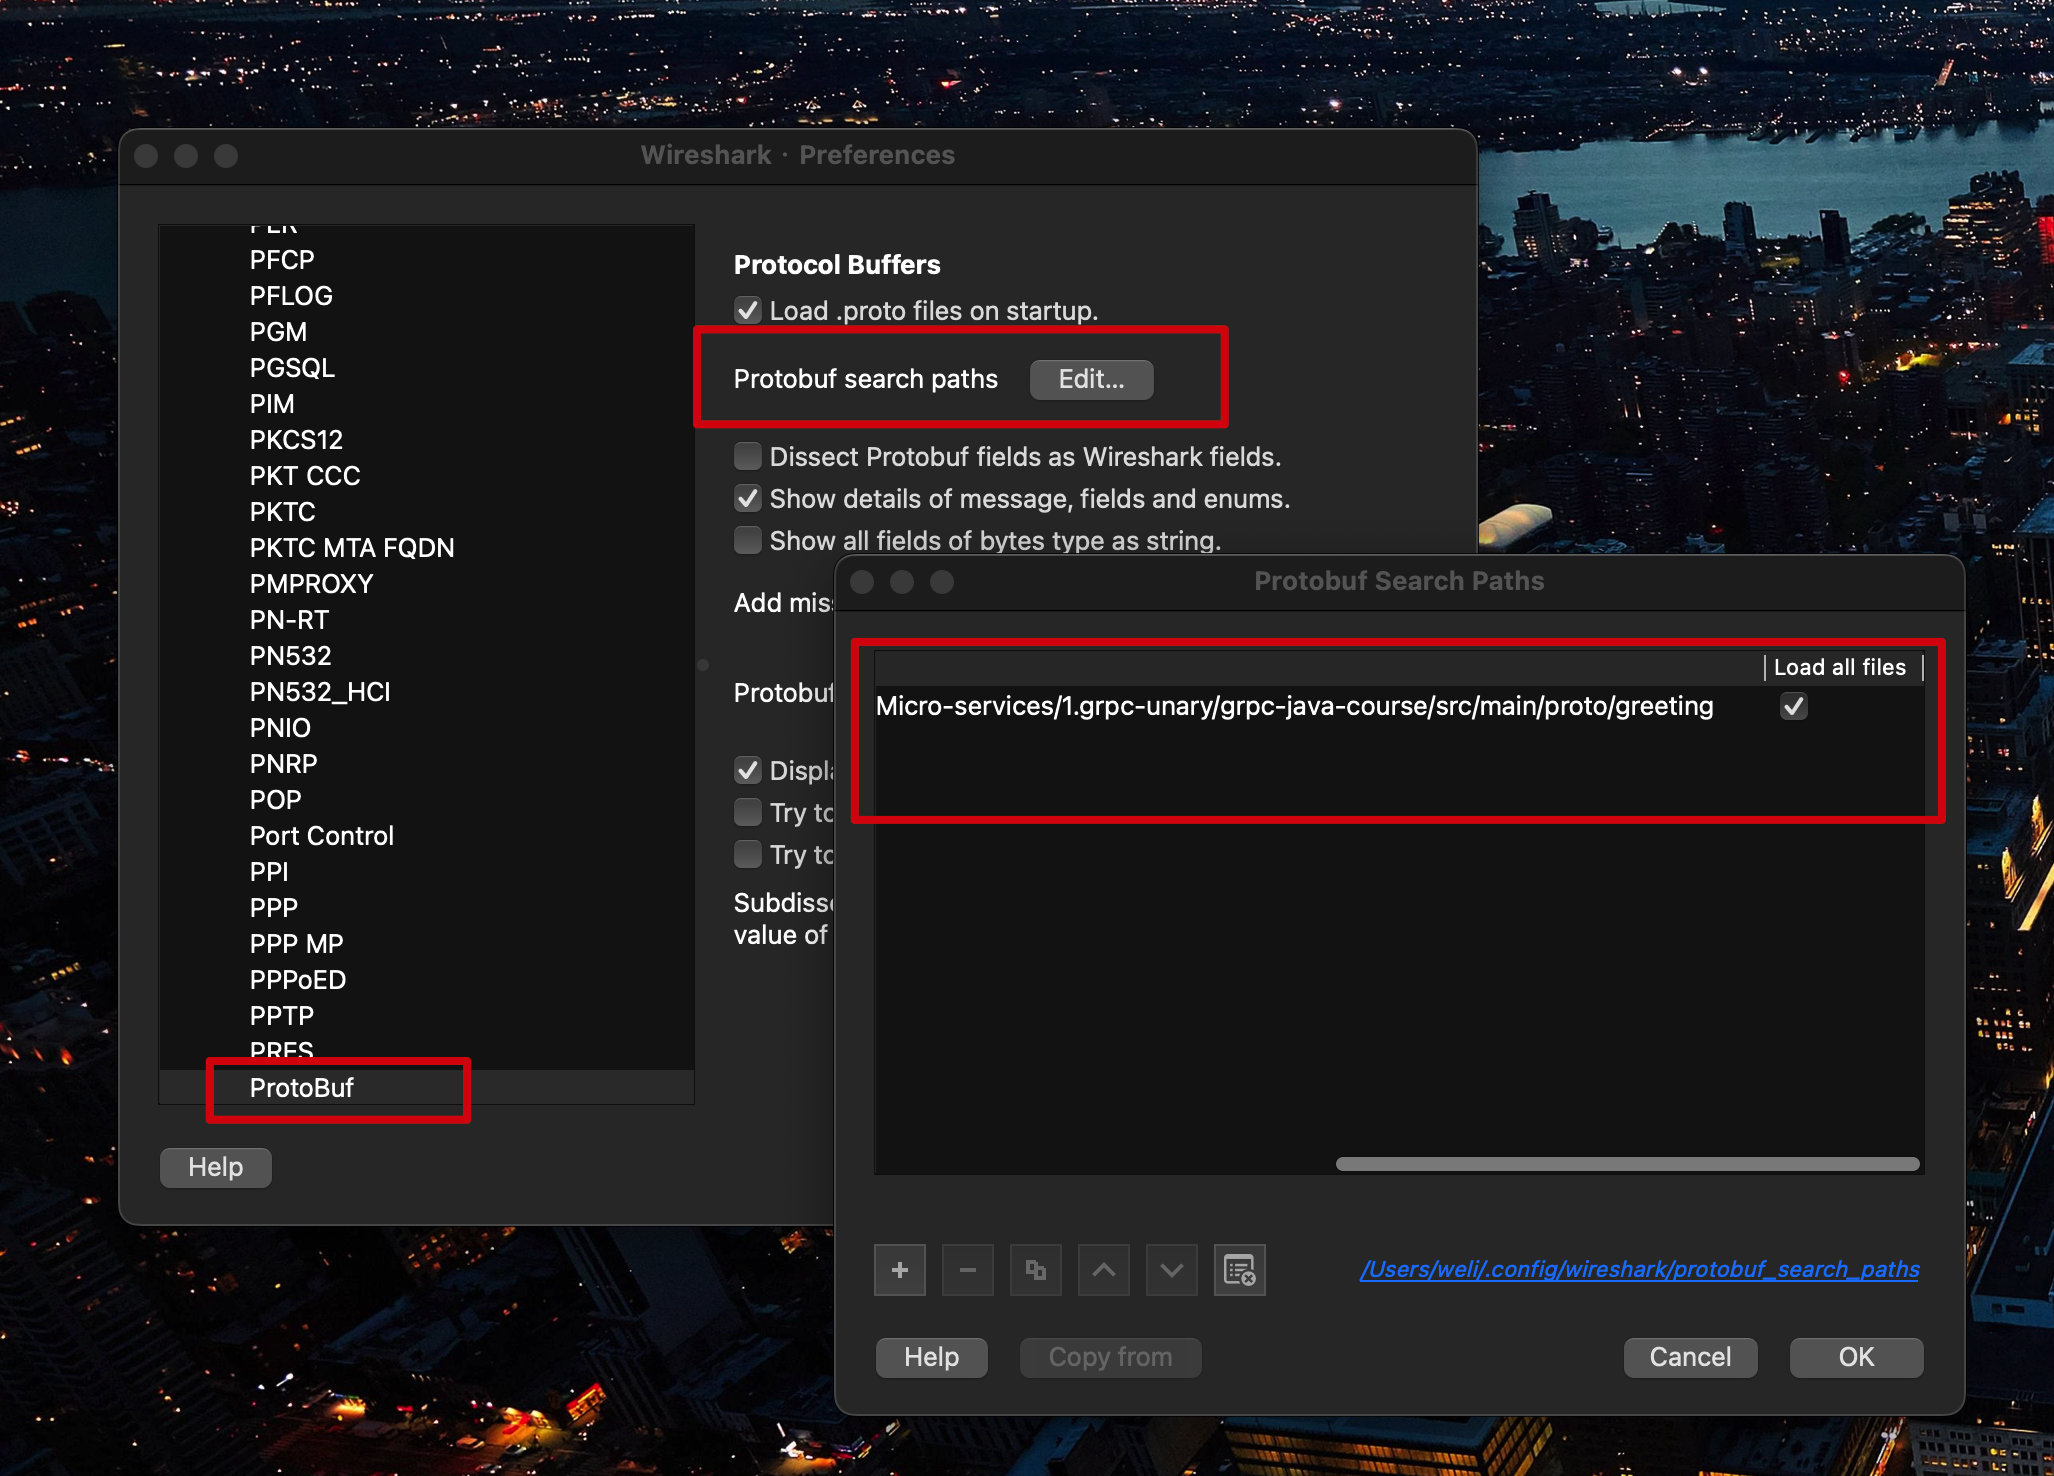The width and height of the screenshot is (2054, 1476).
Task: Toggle Load .proto files on startup
Action: [748, 310]
